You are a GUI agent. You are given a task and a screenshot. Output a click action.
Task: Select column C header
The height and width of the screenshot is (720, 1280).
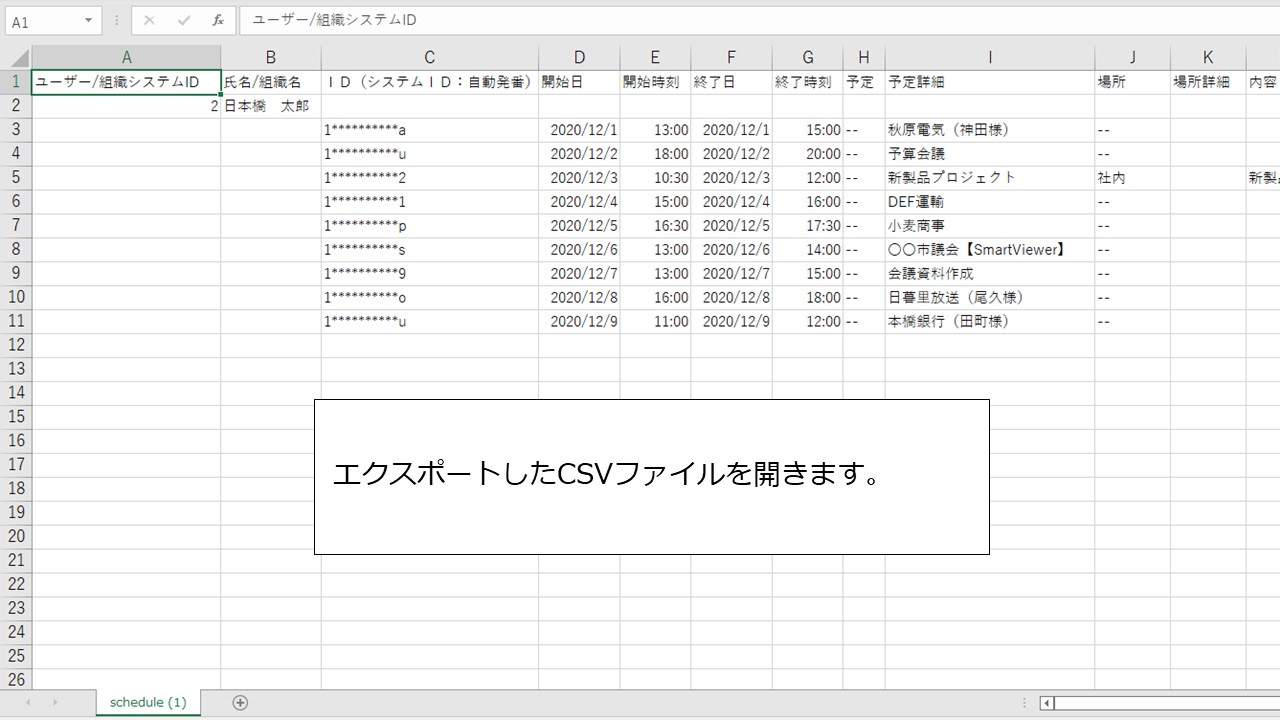coord(429,58)
